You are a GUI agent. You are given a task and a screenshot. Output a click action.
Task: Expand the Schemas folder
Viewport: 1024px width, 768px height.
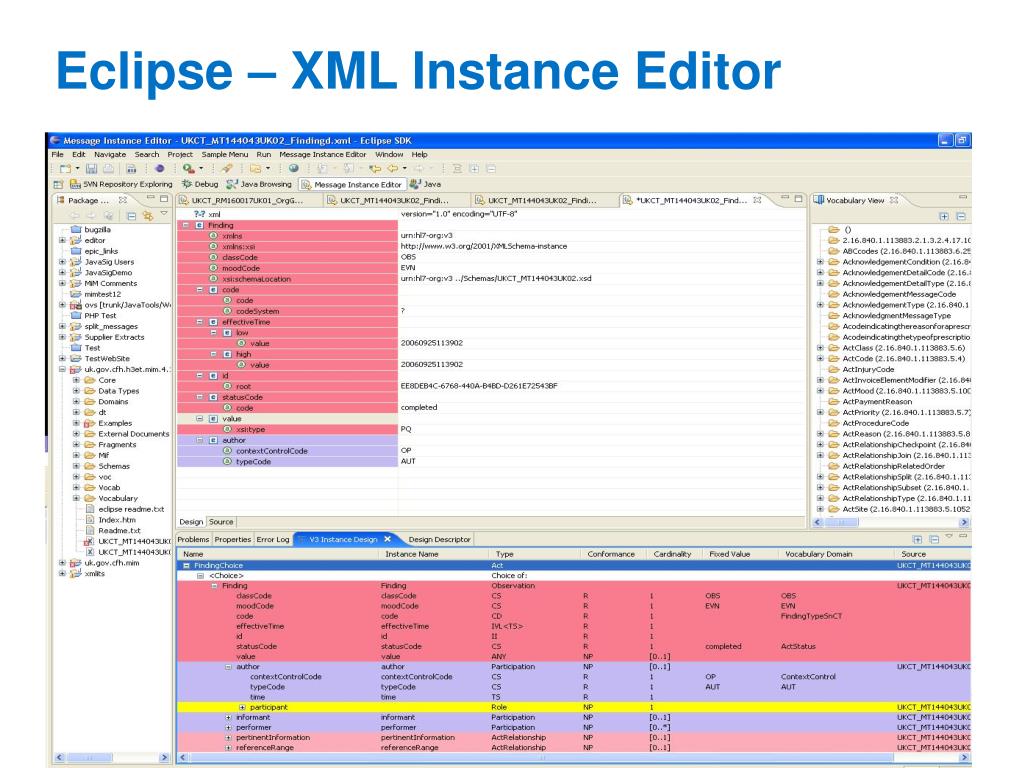pyautogui.click(x=76, y=466)
